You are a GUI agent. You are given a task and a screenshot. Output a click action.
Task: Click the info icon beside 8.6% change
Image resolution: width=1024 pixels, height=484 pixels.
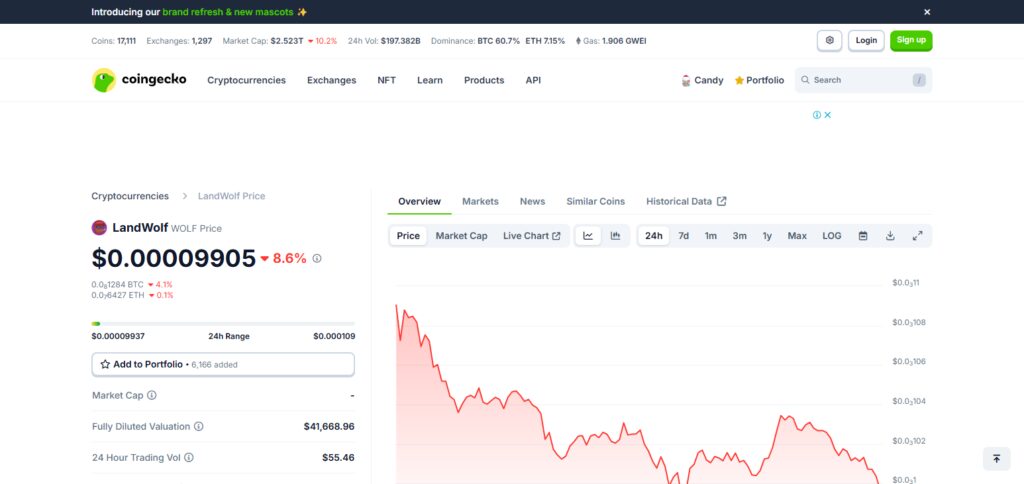317,259
